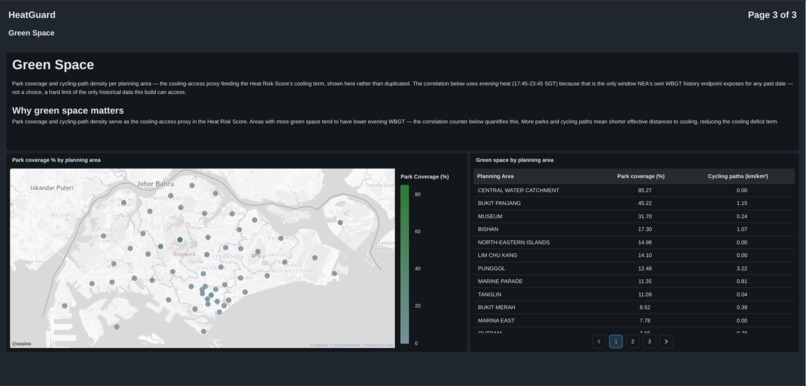Sort by the Planning Area column header
806x386 pixels.
tap(495, 176)
